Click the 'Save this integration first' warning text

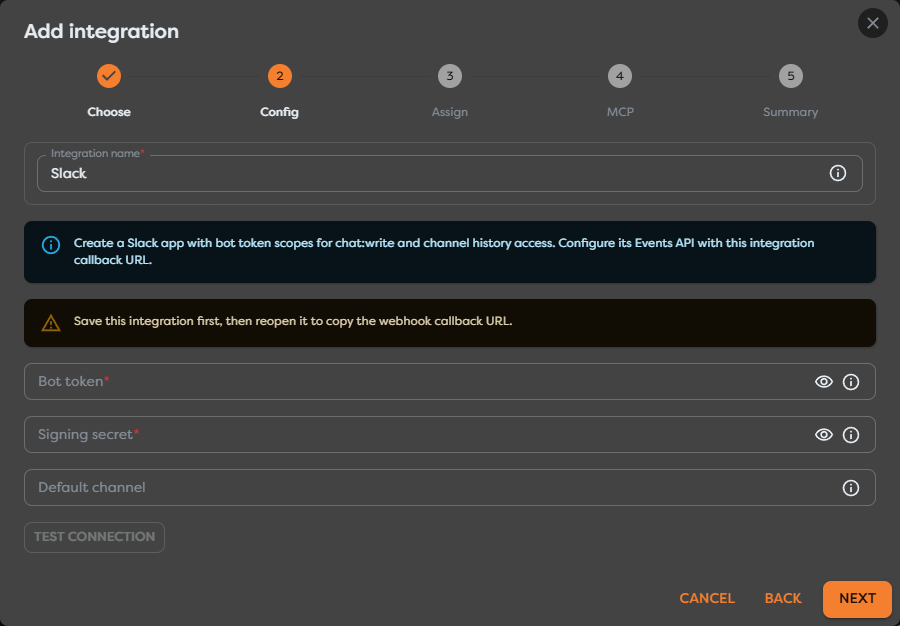coord(293,321)
